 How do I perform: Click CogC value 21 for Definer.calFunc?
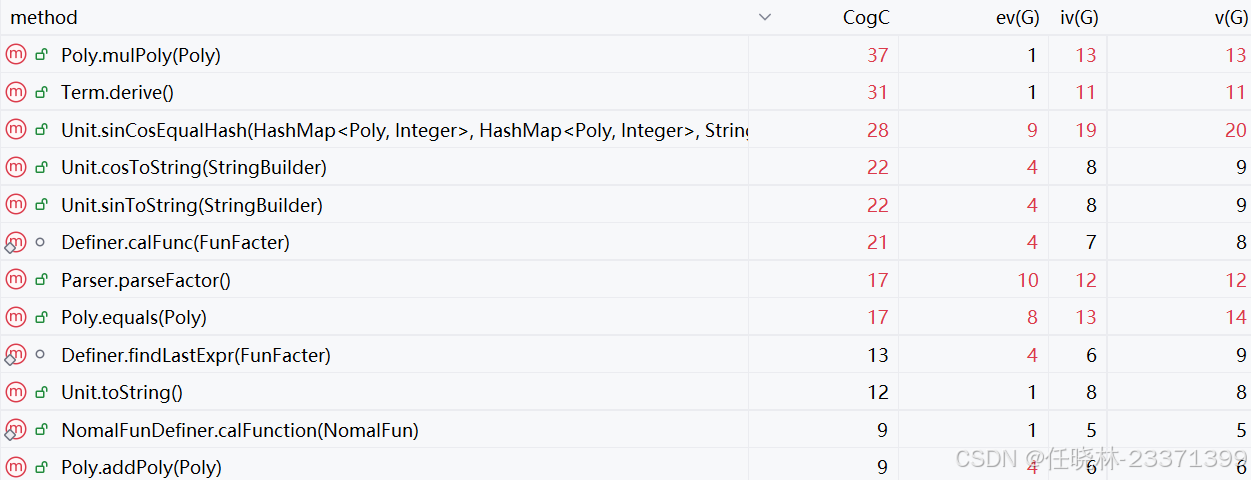878,242
